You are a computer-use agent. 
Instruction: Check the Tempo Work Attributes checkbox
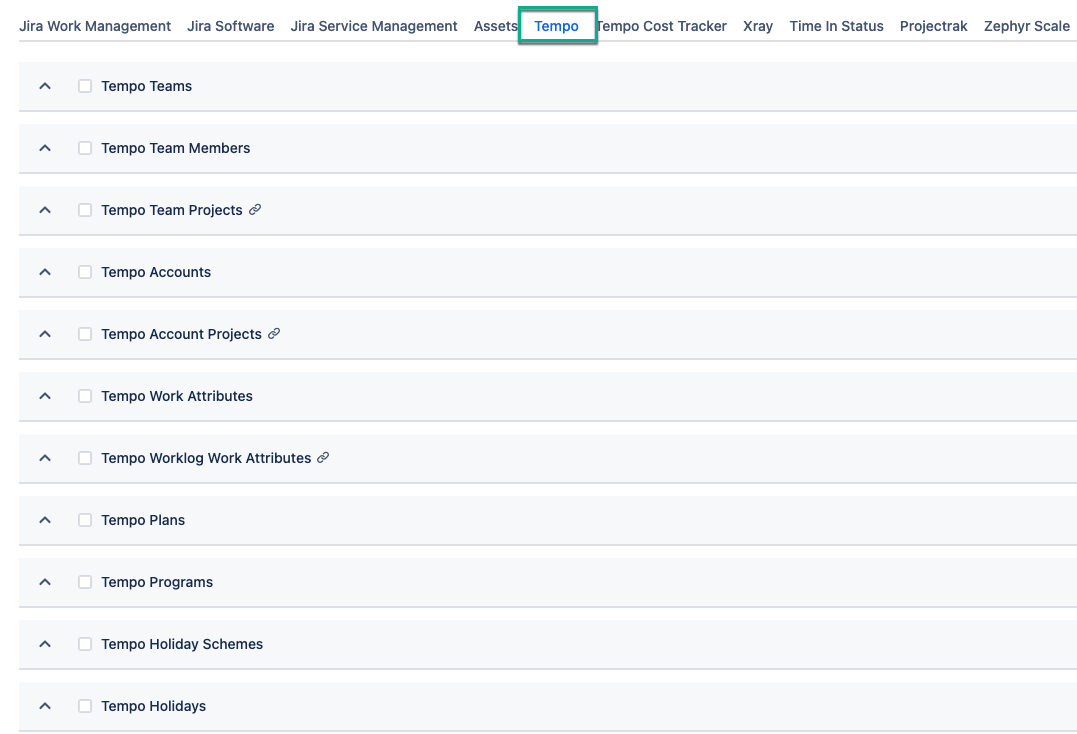pos(85,396)
